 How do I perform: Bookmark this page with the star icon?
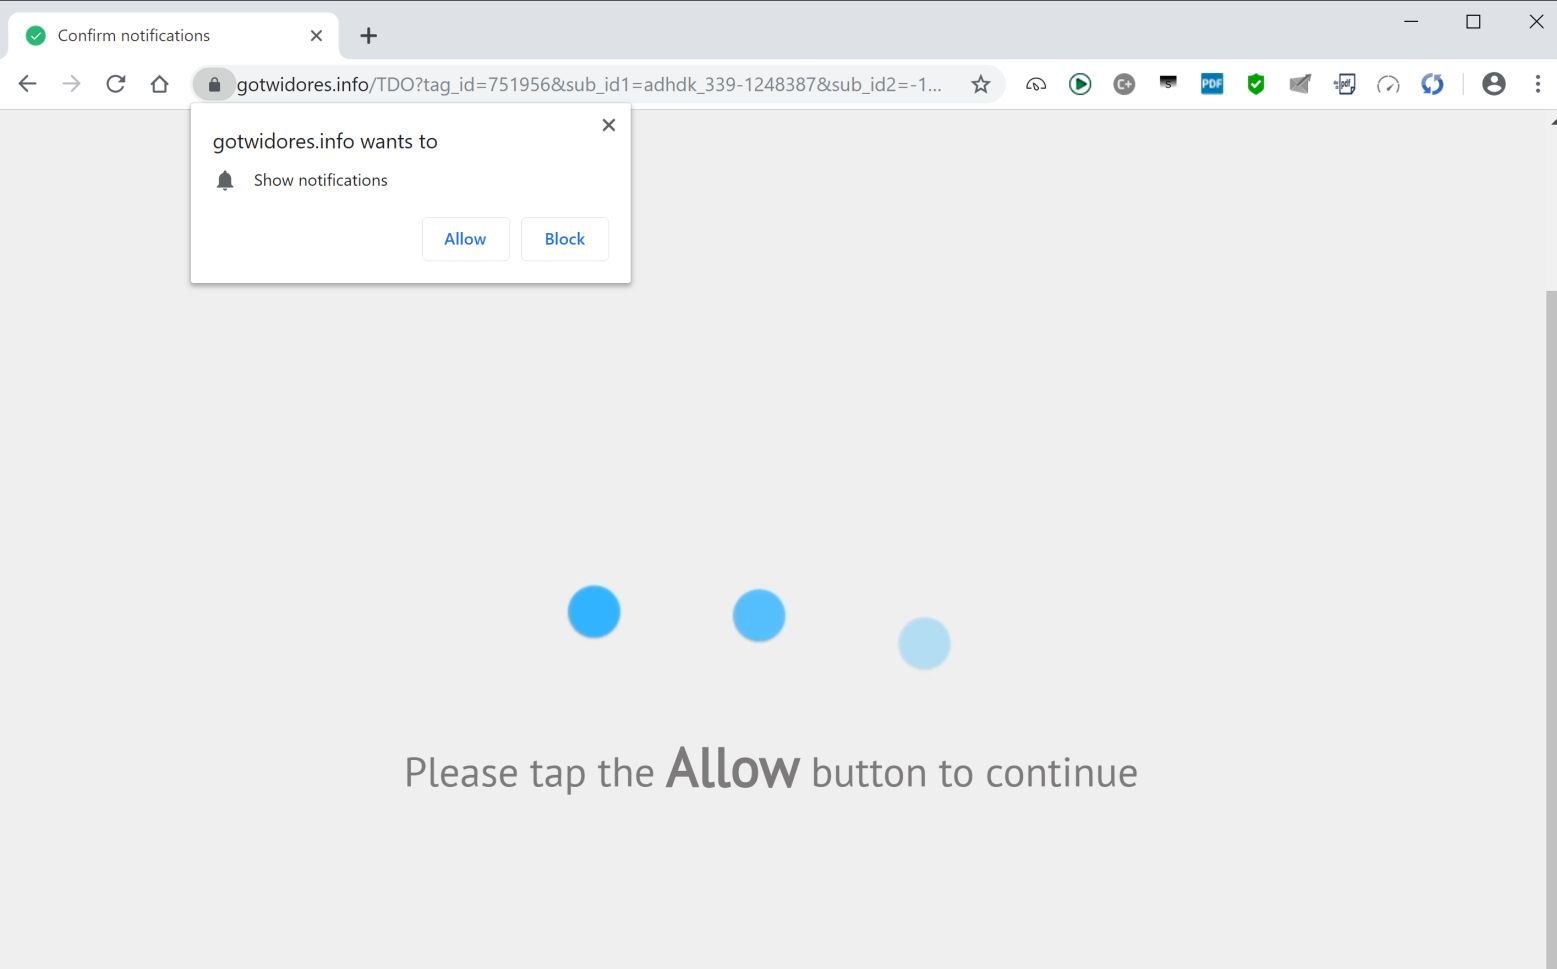tap(981, 84)
